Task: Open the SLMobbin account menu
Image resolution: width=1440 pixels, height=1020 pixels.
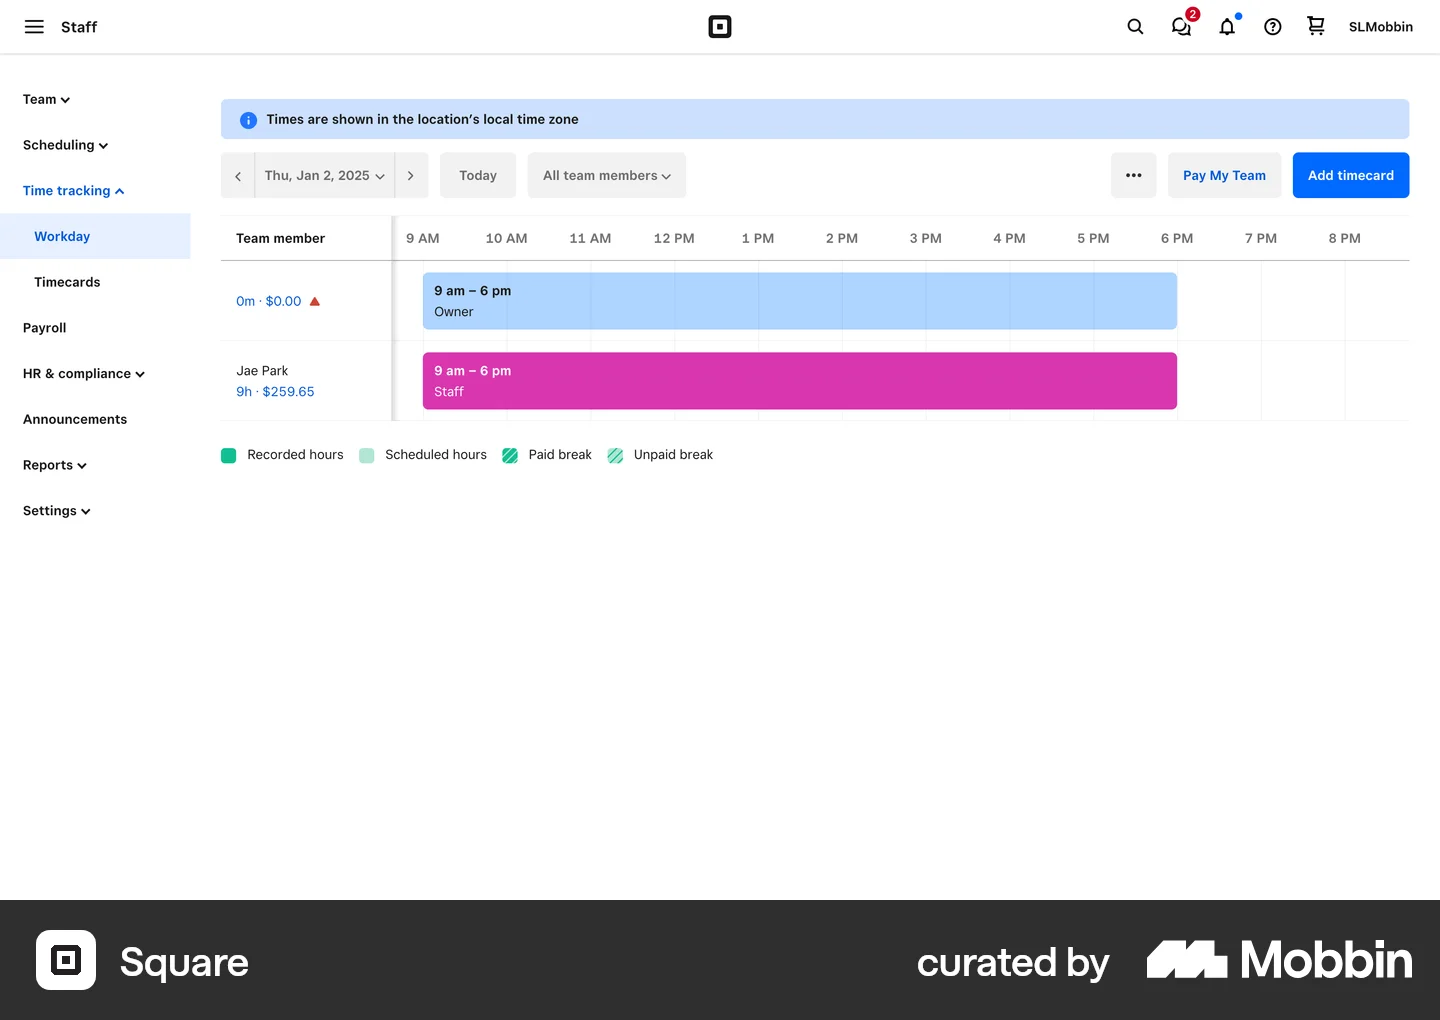Action: [1380, 27]
